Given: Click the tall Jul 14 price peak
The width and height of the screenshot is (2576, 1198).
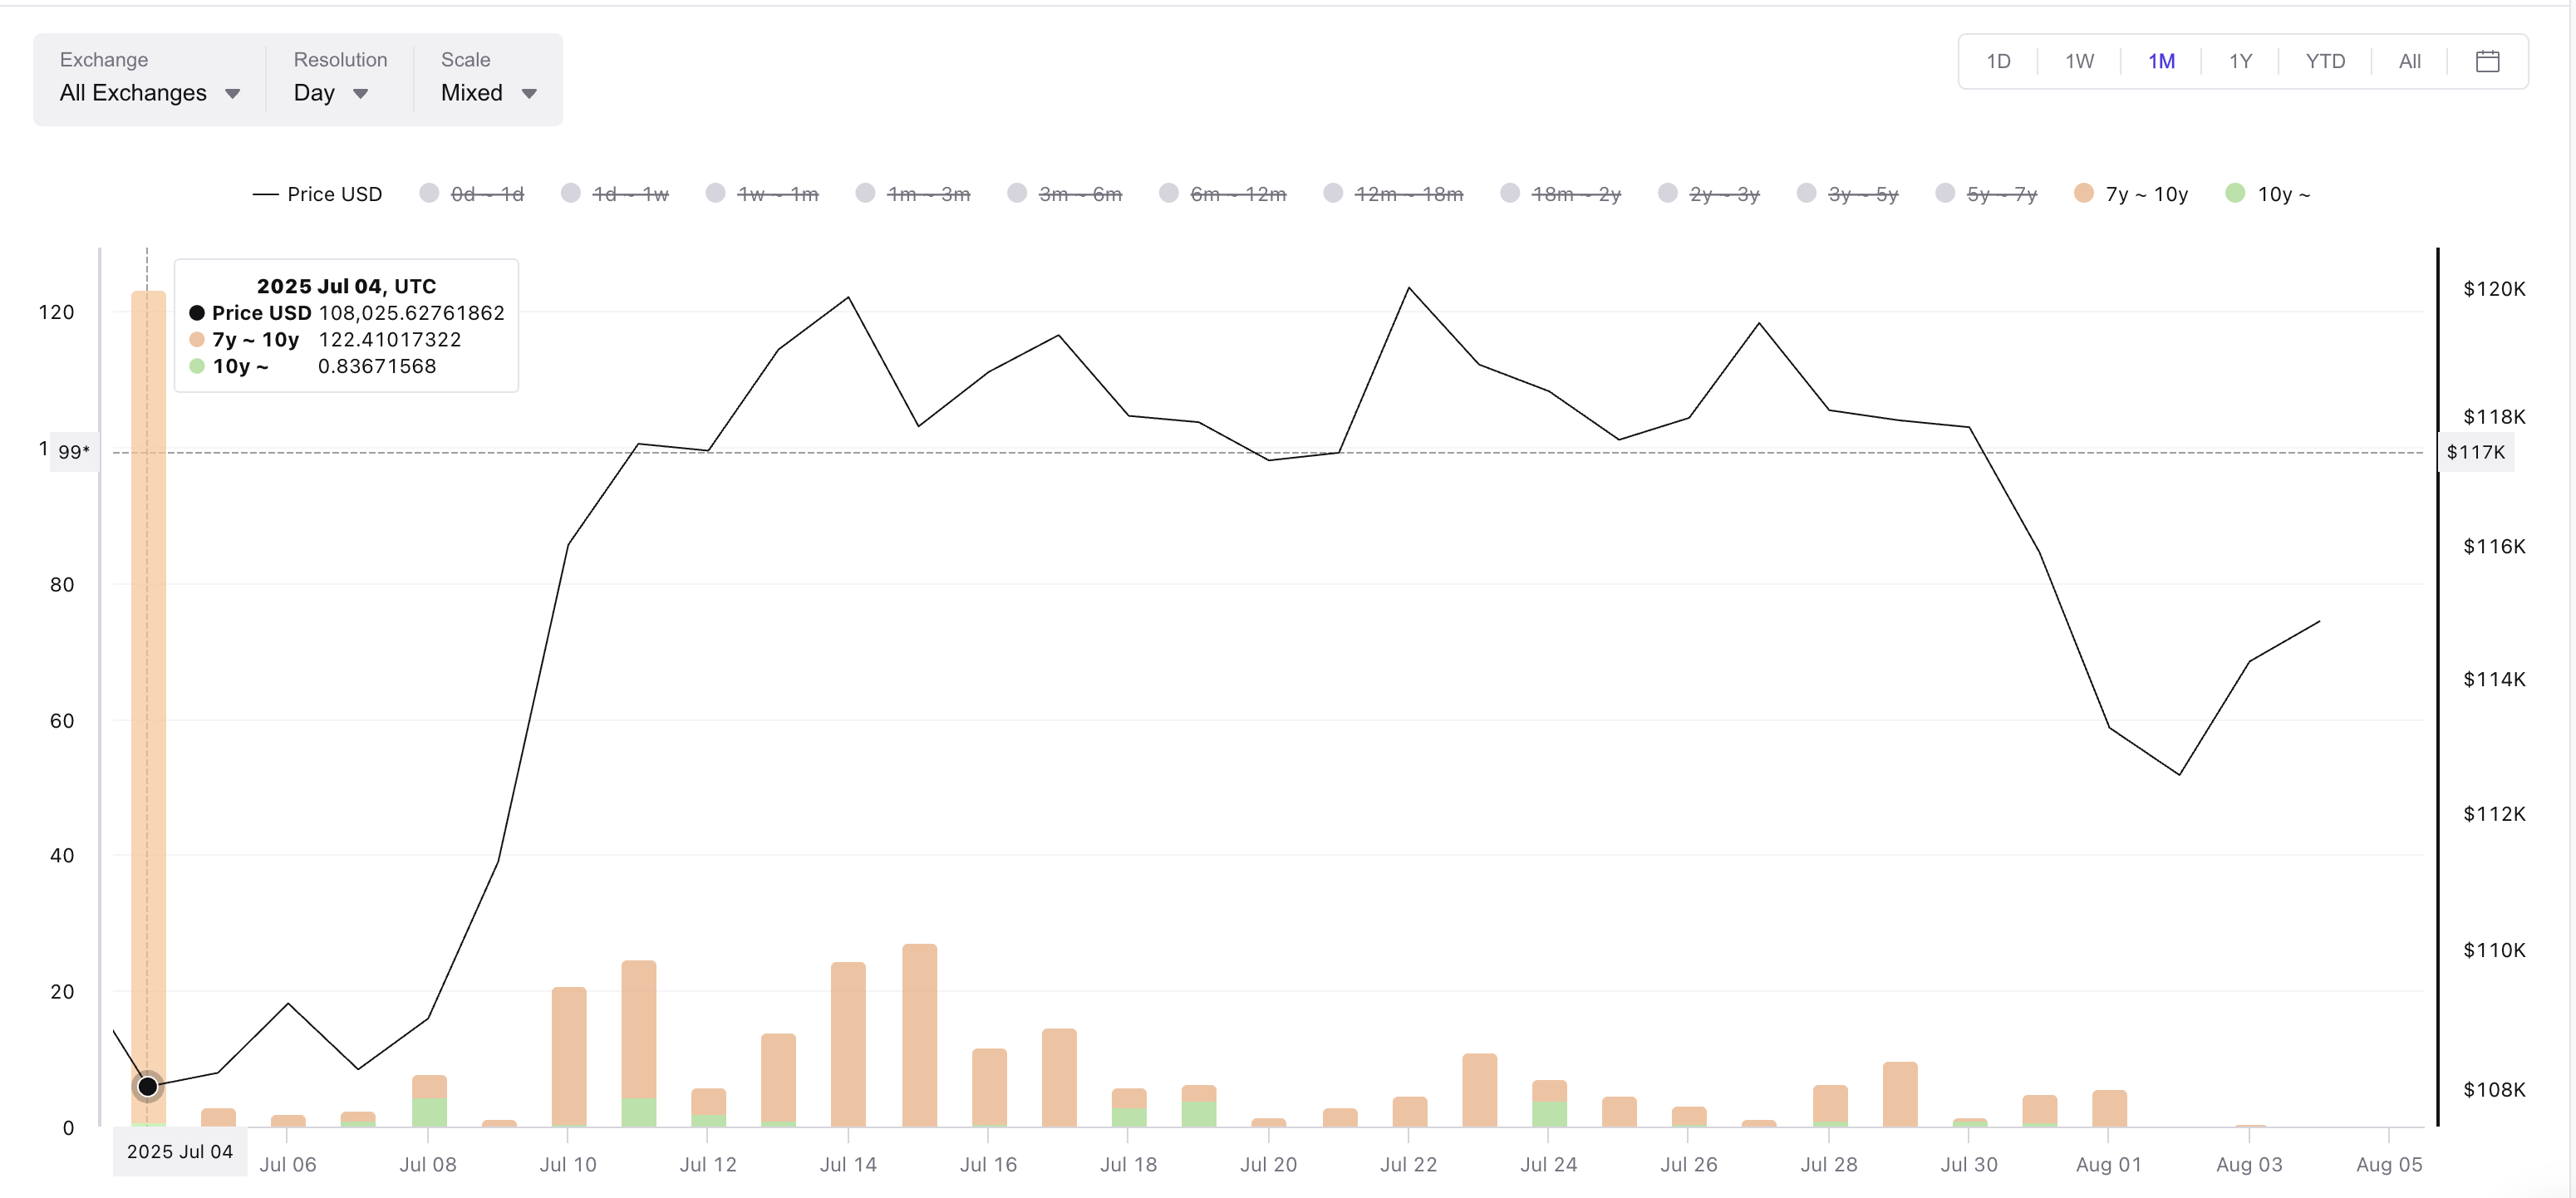Looking at the screenshot, I should (848, 297).
